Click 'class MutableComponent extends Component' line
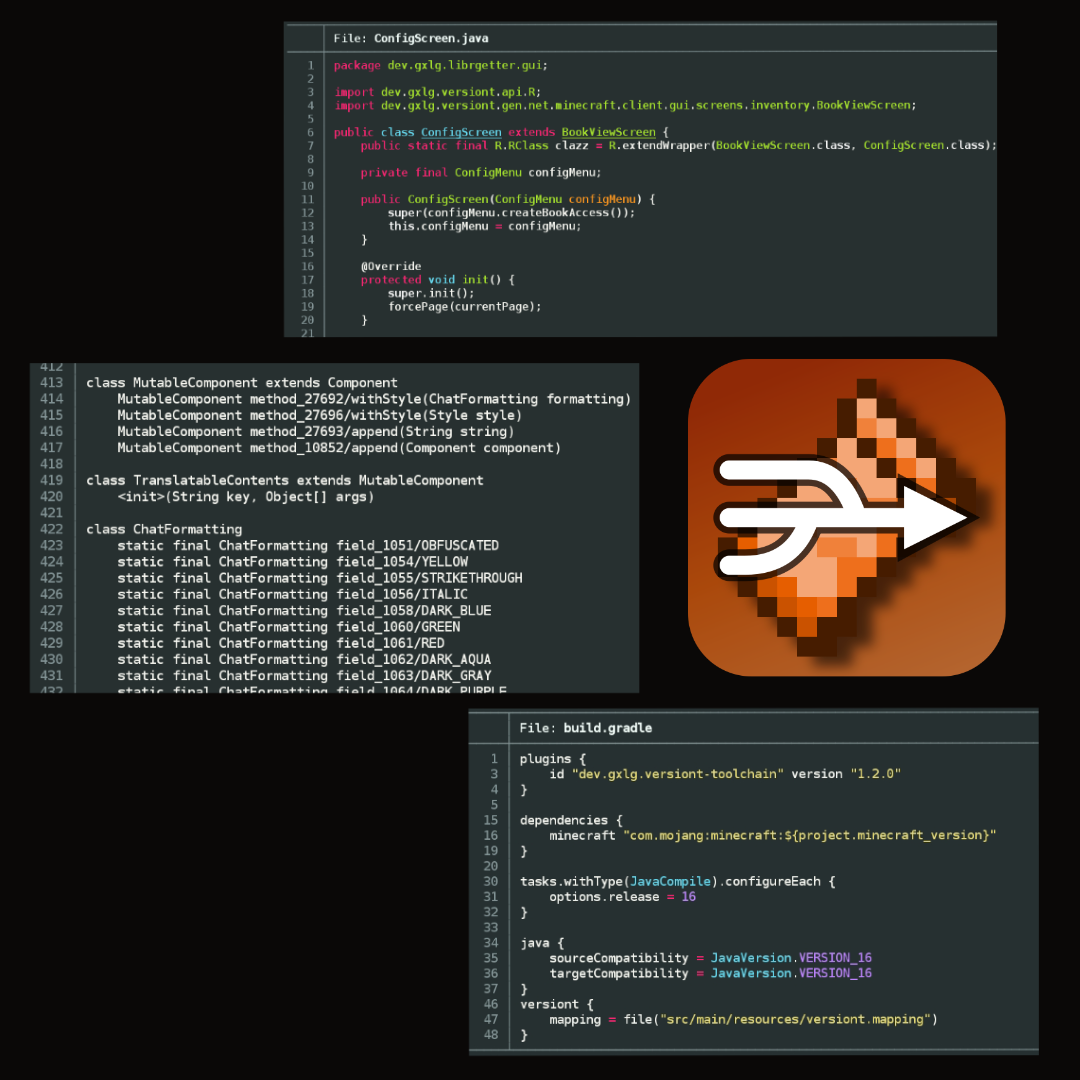Viewport: 1080px width, 1080px height. click(242, 383)
